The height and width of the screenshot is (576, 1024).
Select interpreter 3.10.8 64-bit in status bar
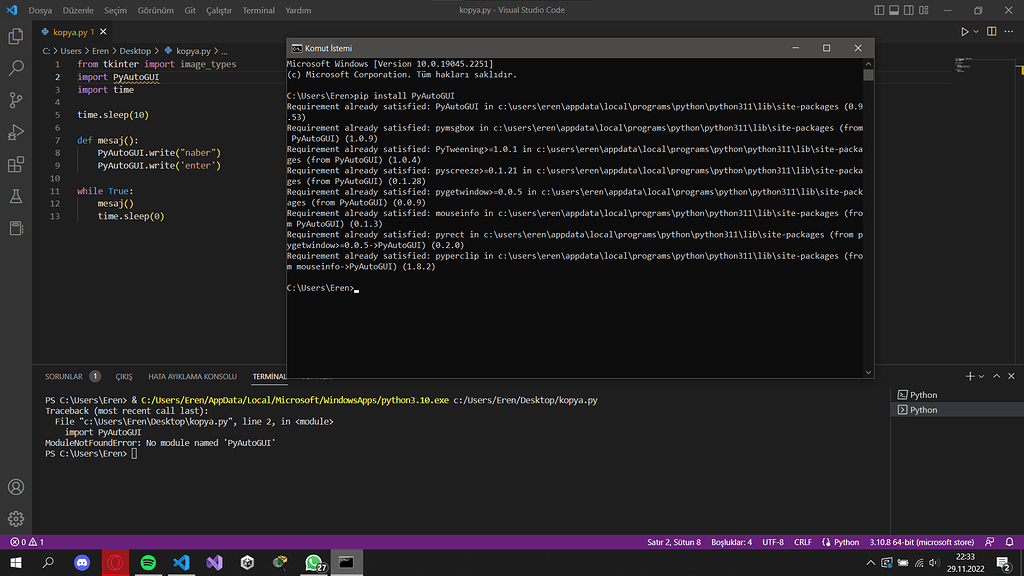coord(921,542)
